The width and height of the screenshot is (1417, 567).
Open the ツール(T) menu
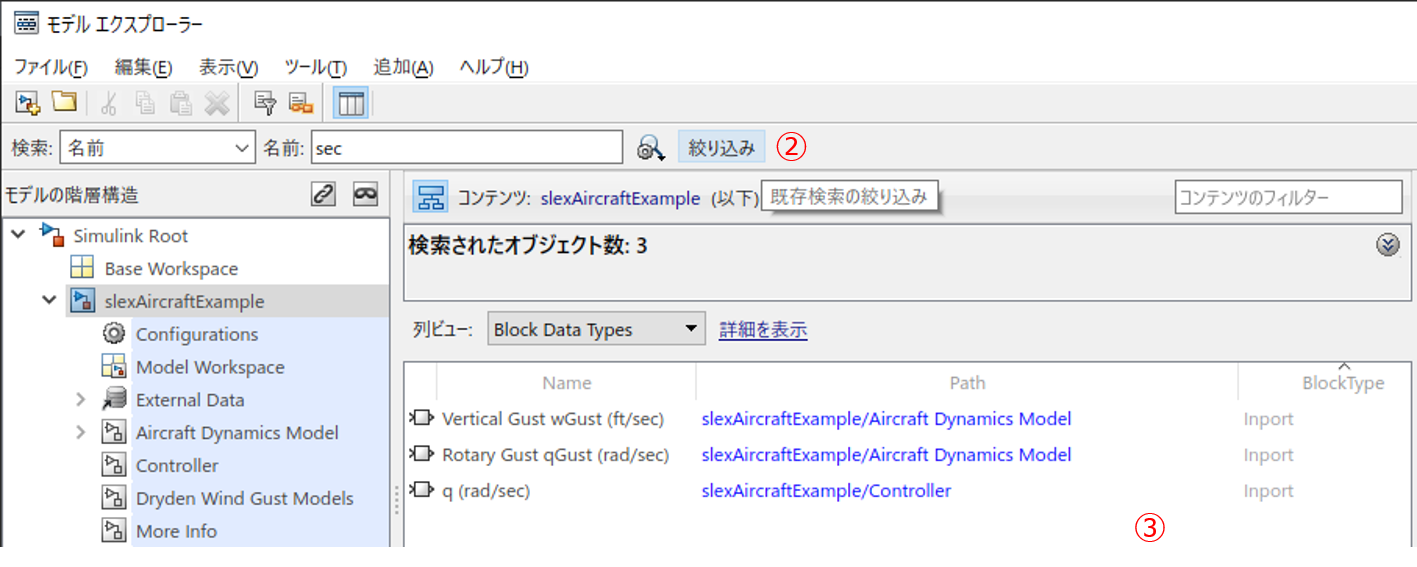[x=315, y=67]
